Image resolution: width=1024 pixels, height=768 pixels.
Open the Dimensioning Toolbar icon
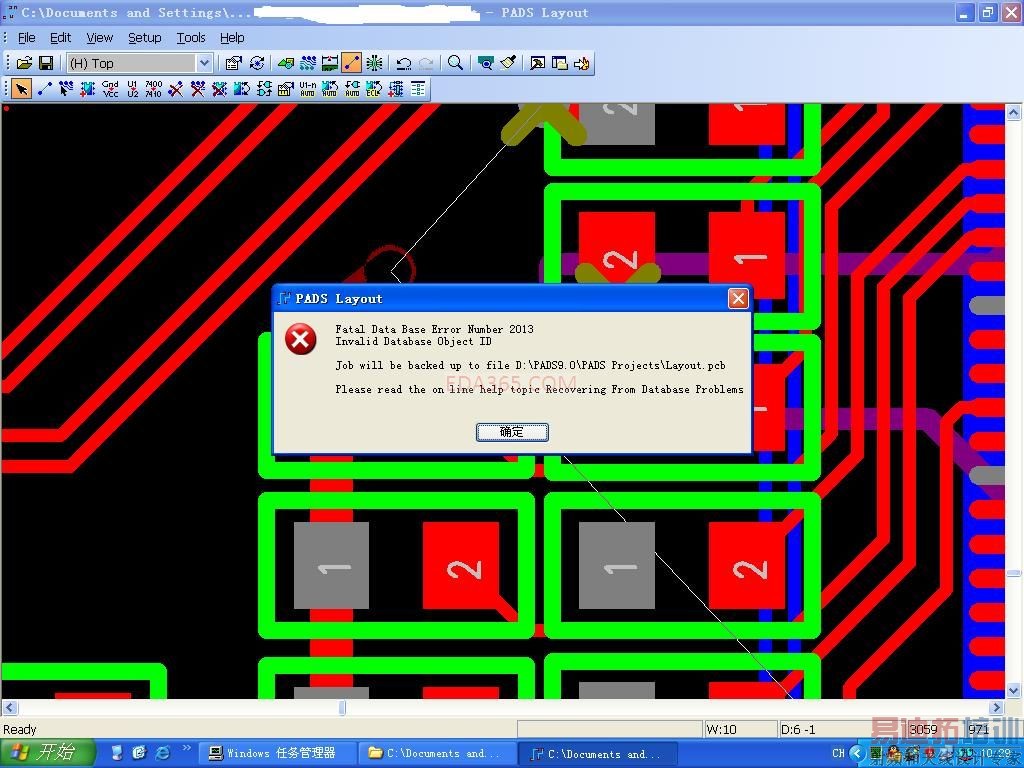330,63
